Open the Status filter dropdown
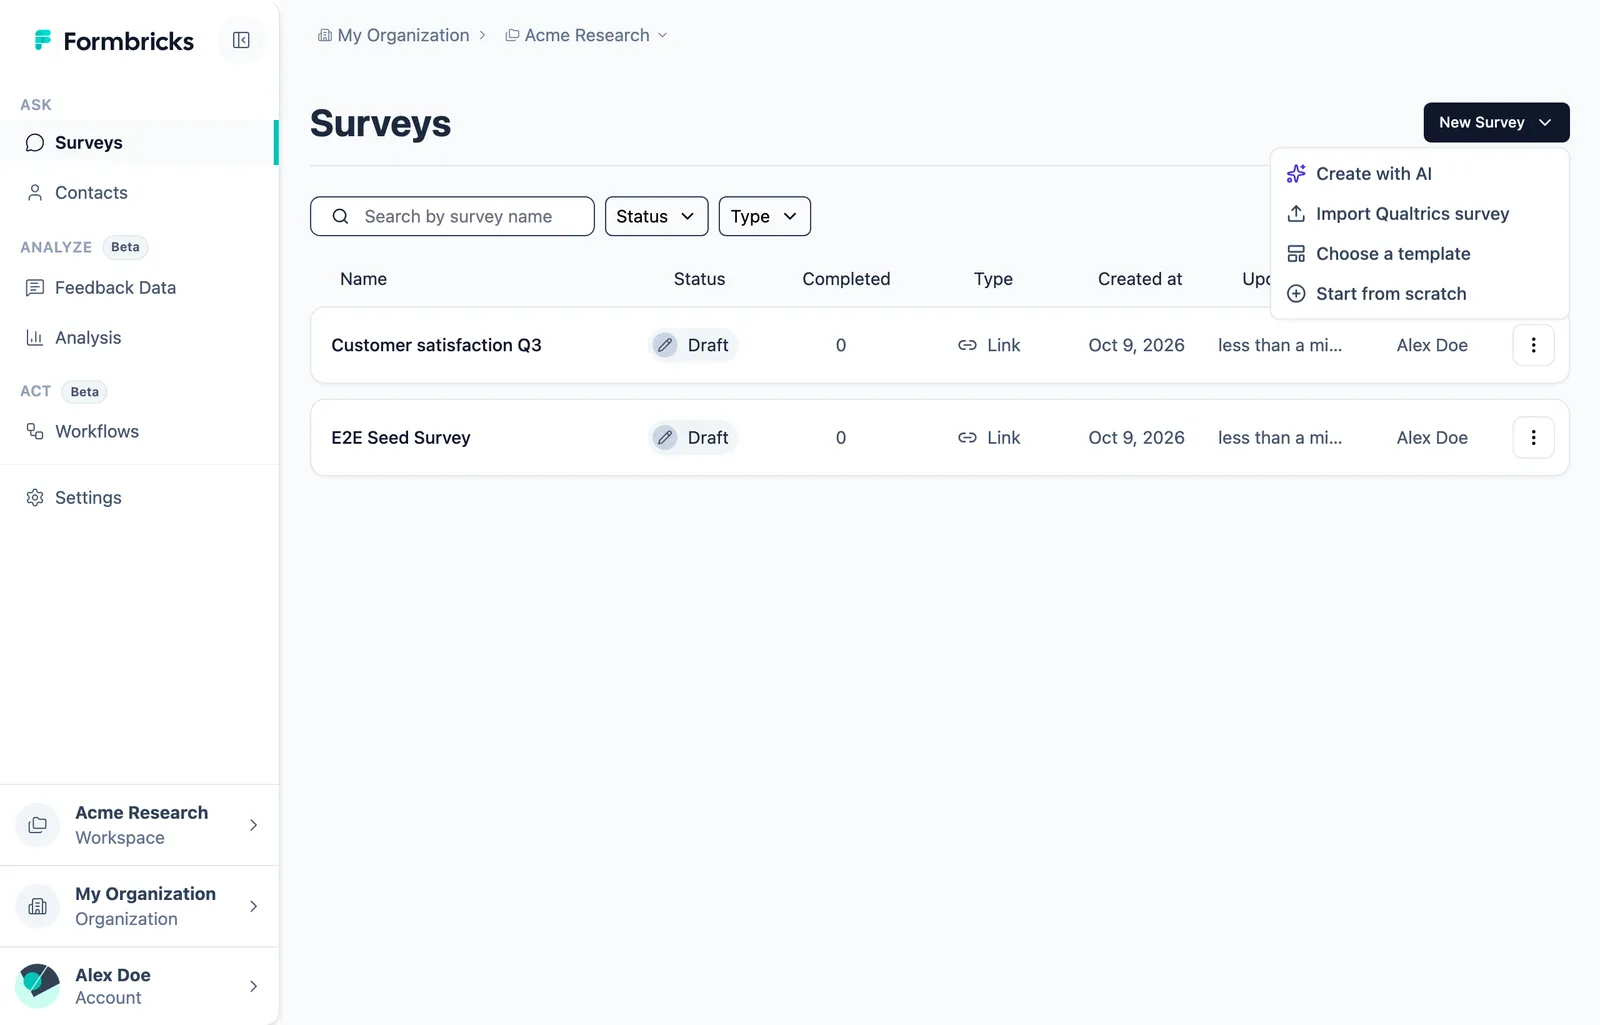The width and height of the screenshot is (1600, 1025). pos(656,216)
